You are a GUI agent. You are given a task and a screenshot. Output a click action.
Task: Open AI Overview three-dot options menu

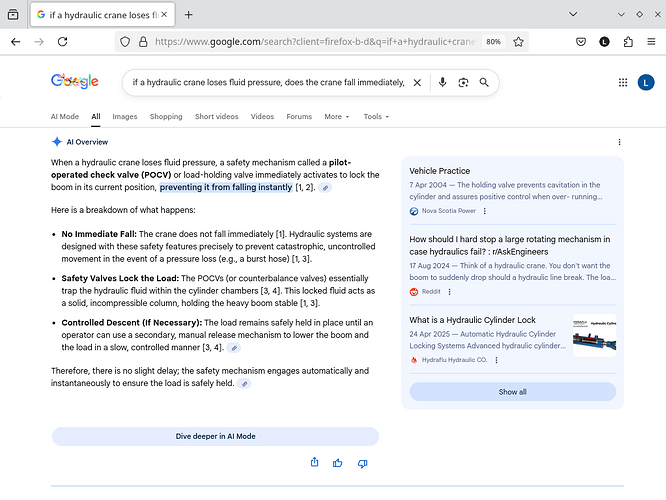[619, 143]
